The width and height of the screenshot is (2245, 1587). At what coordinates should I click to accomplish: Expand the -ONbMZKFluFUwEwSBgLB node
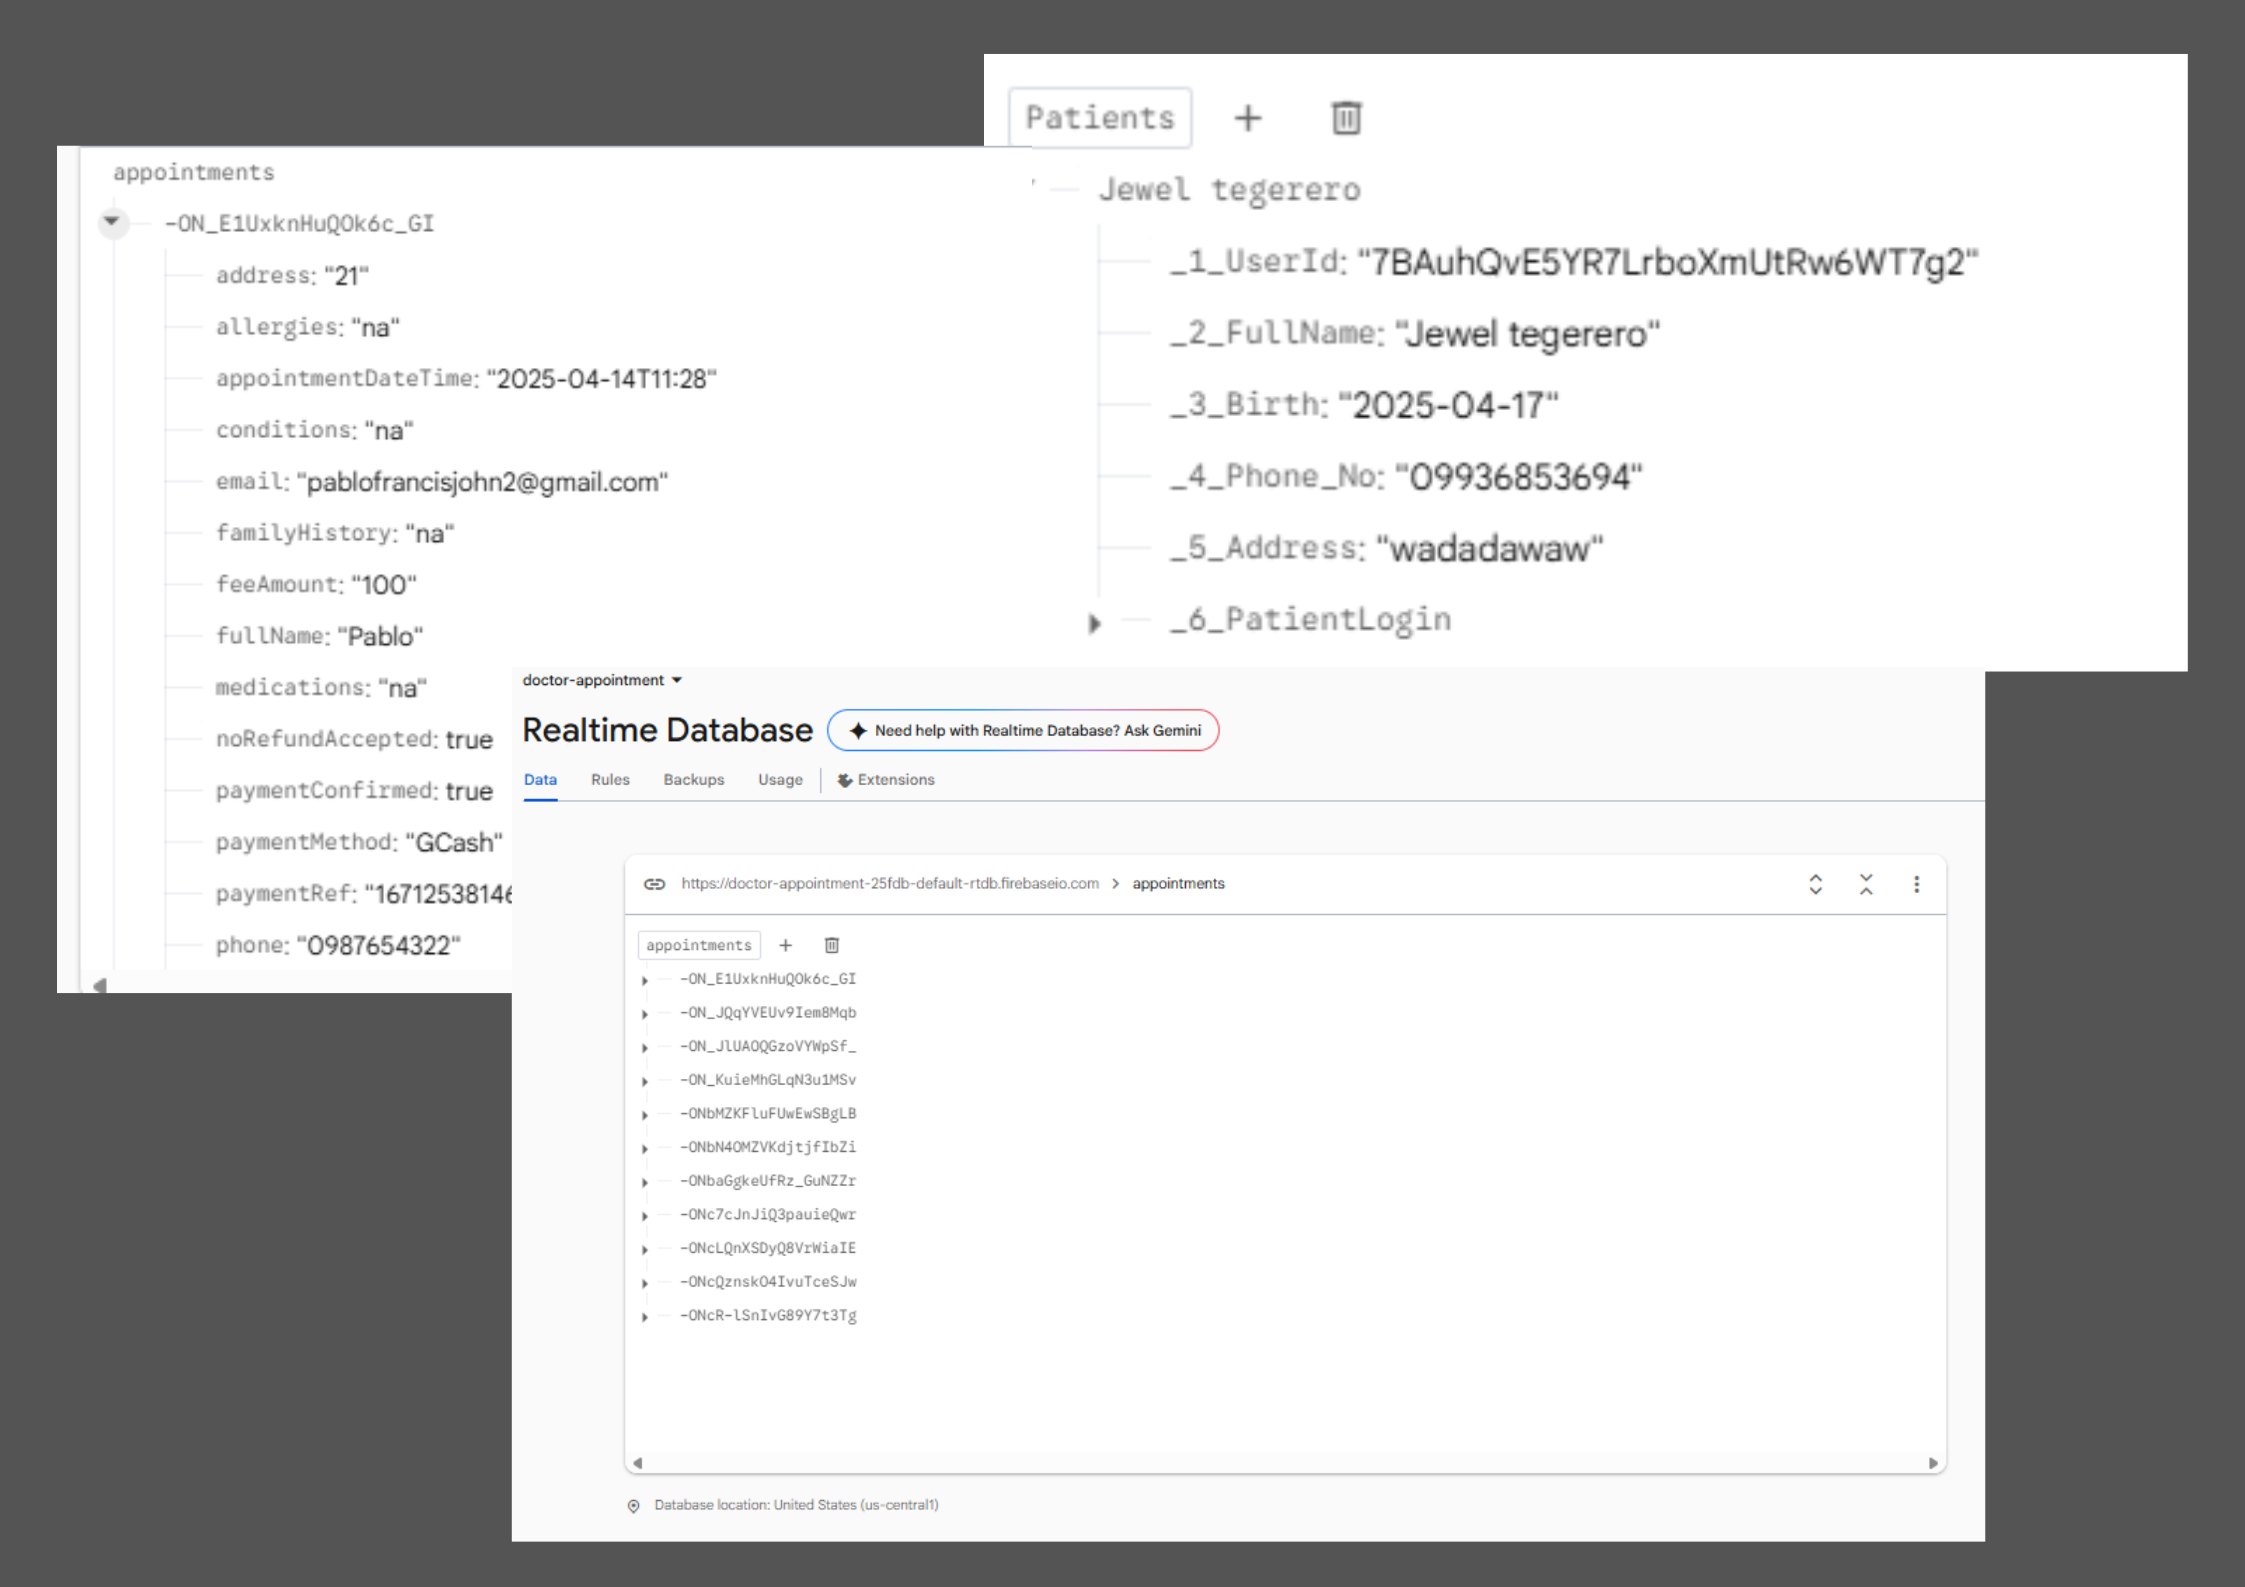click(x=645, y=1115)
